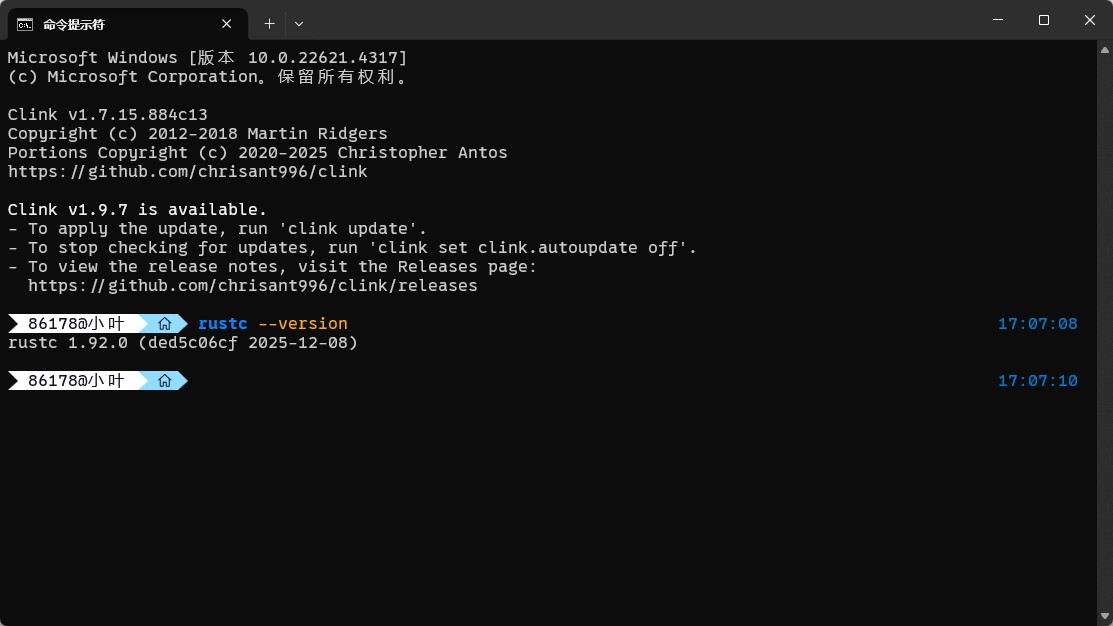This screenshot has width=1113, height=626.
Task: Click the home icon in the empty prompt
Action: click(x=165, y=381)
